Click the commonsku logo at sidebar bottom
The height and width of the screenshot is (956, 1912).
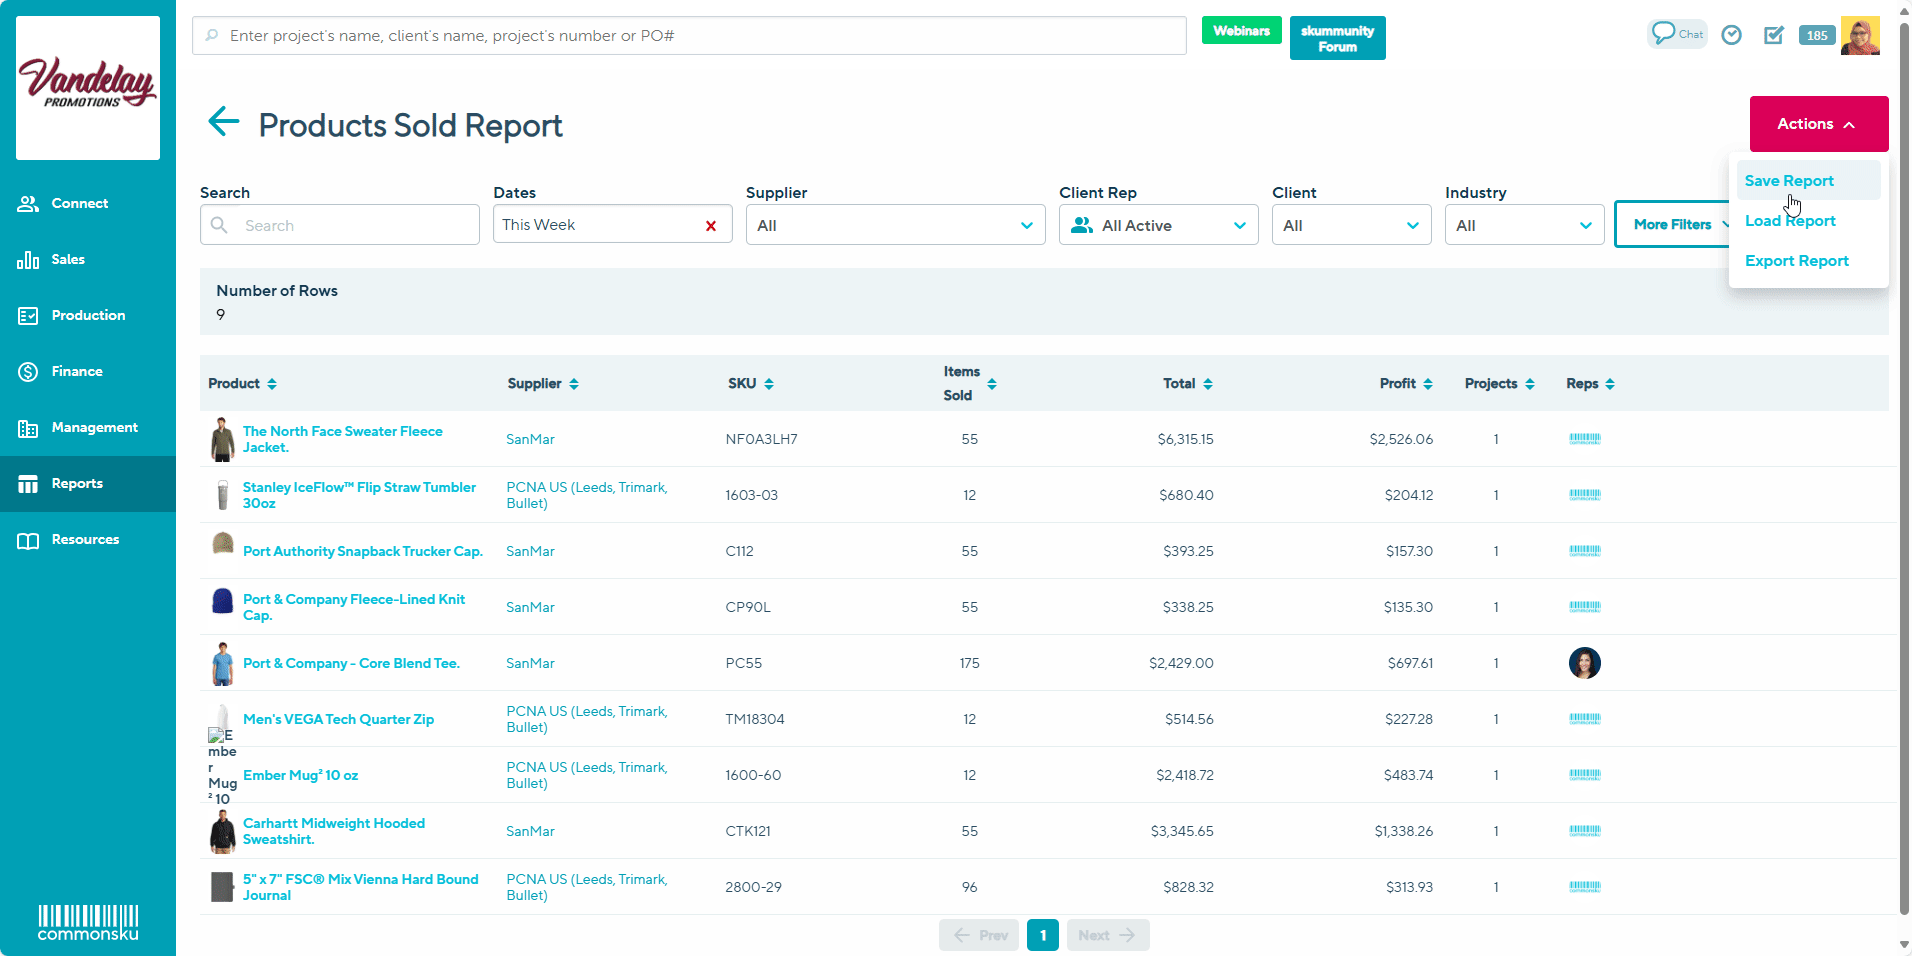click(88, 922)
